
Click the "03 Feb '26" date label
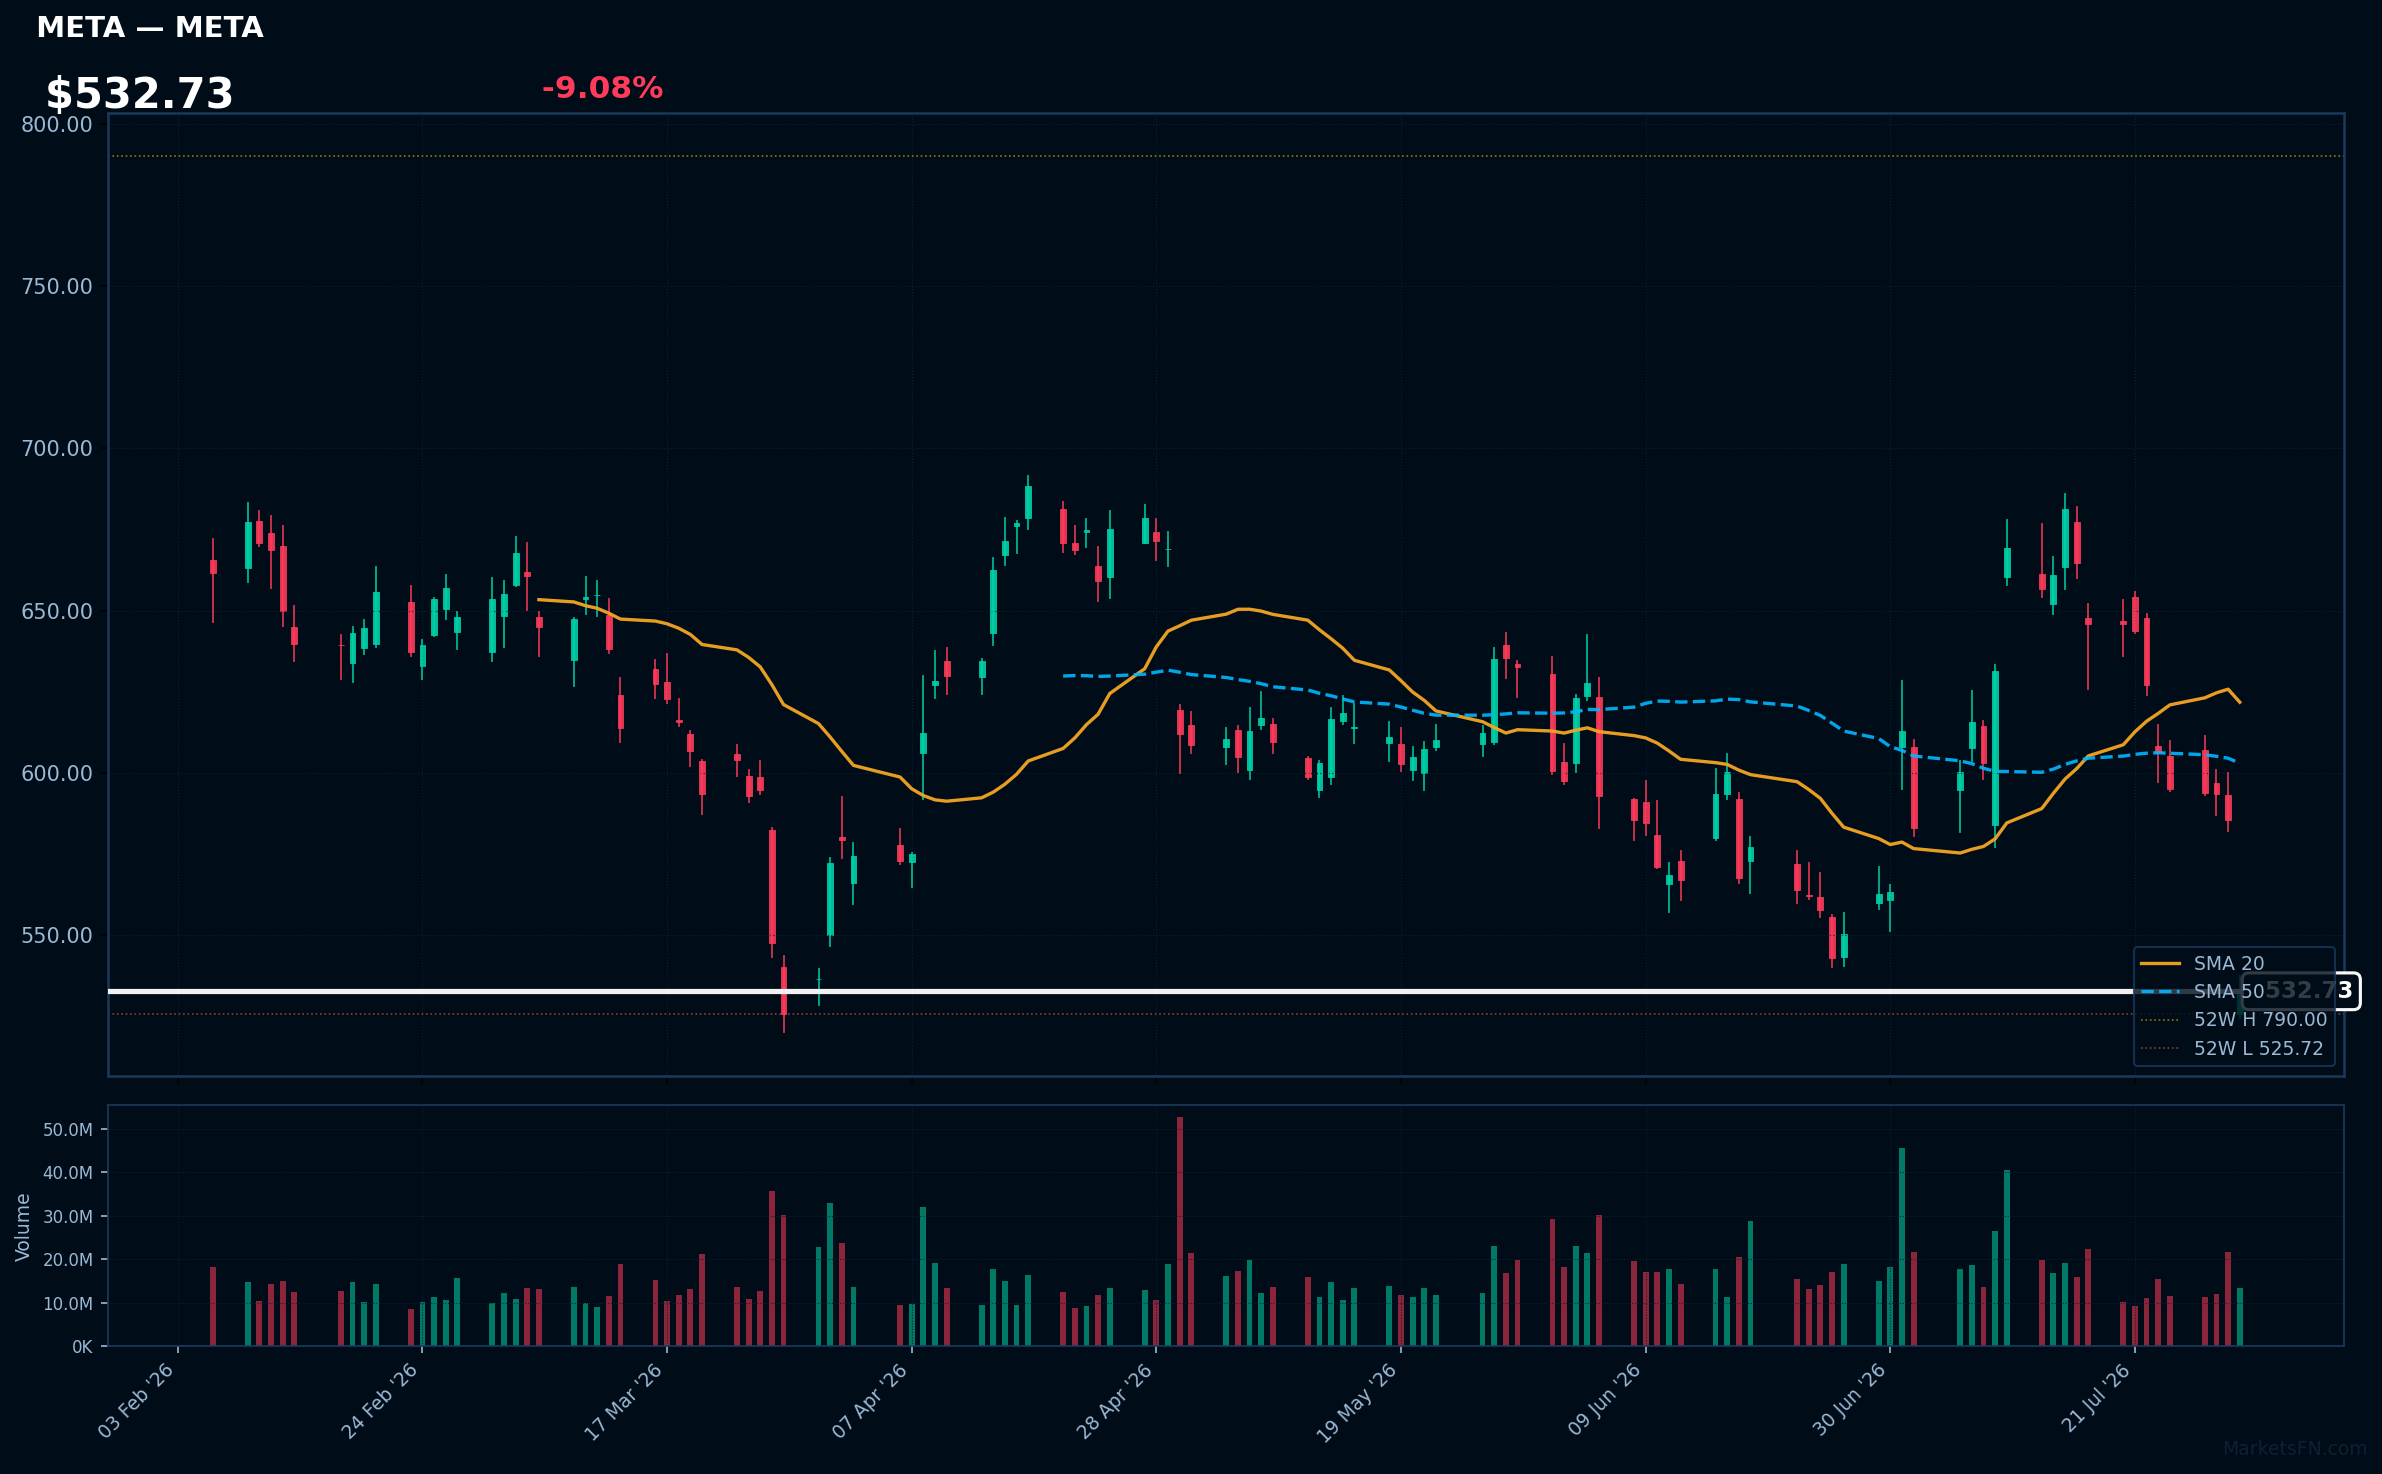click(x=136, y=1401)
